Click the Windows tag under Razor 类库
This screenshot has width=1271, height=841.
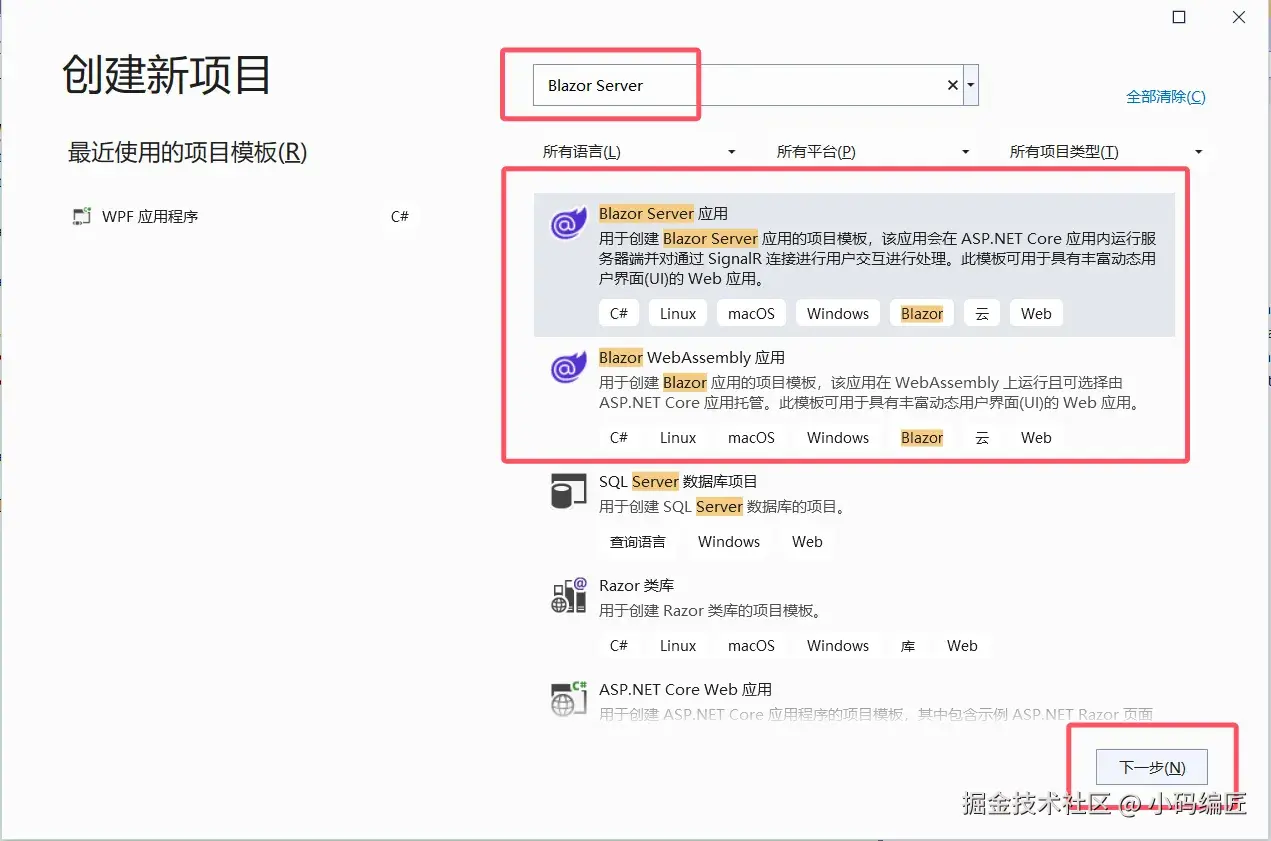pos(838,645)
